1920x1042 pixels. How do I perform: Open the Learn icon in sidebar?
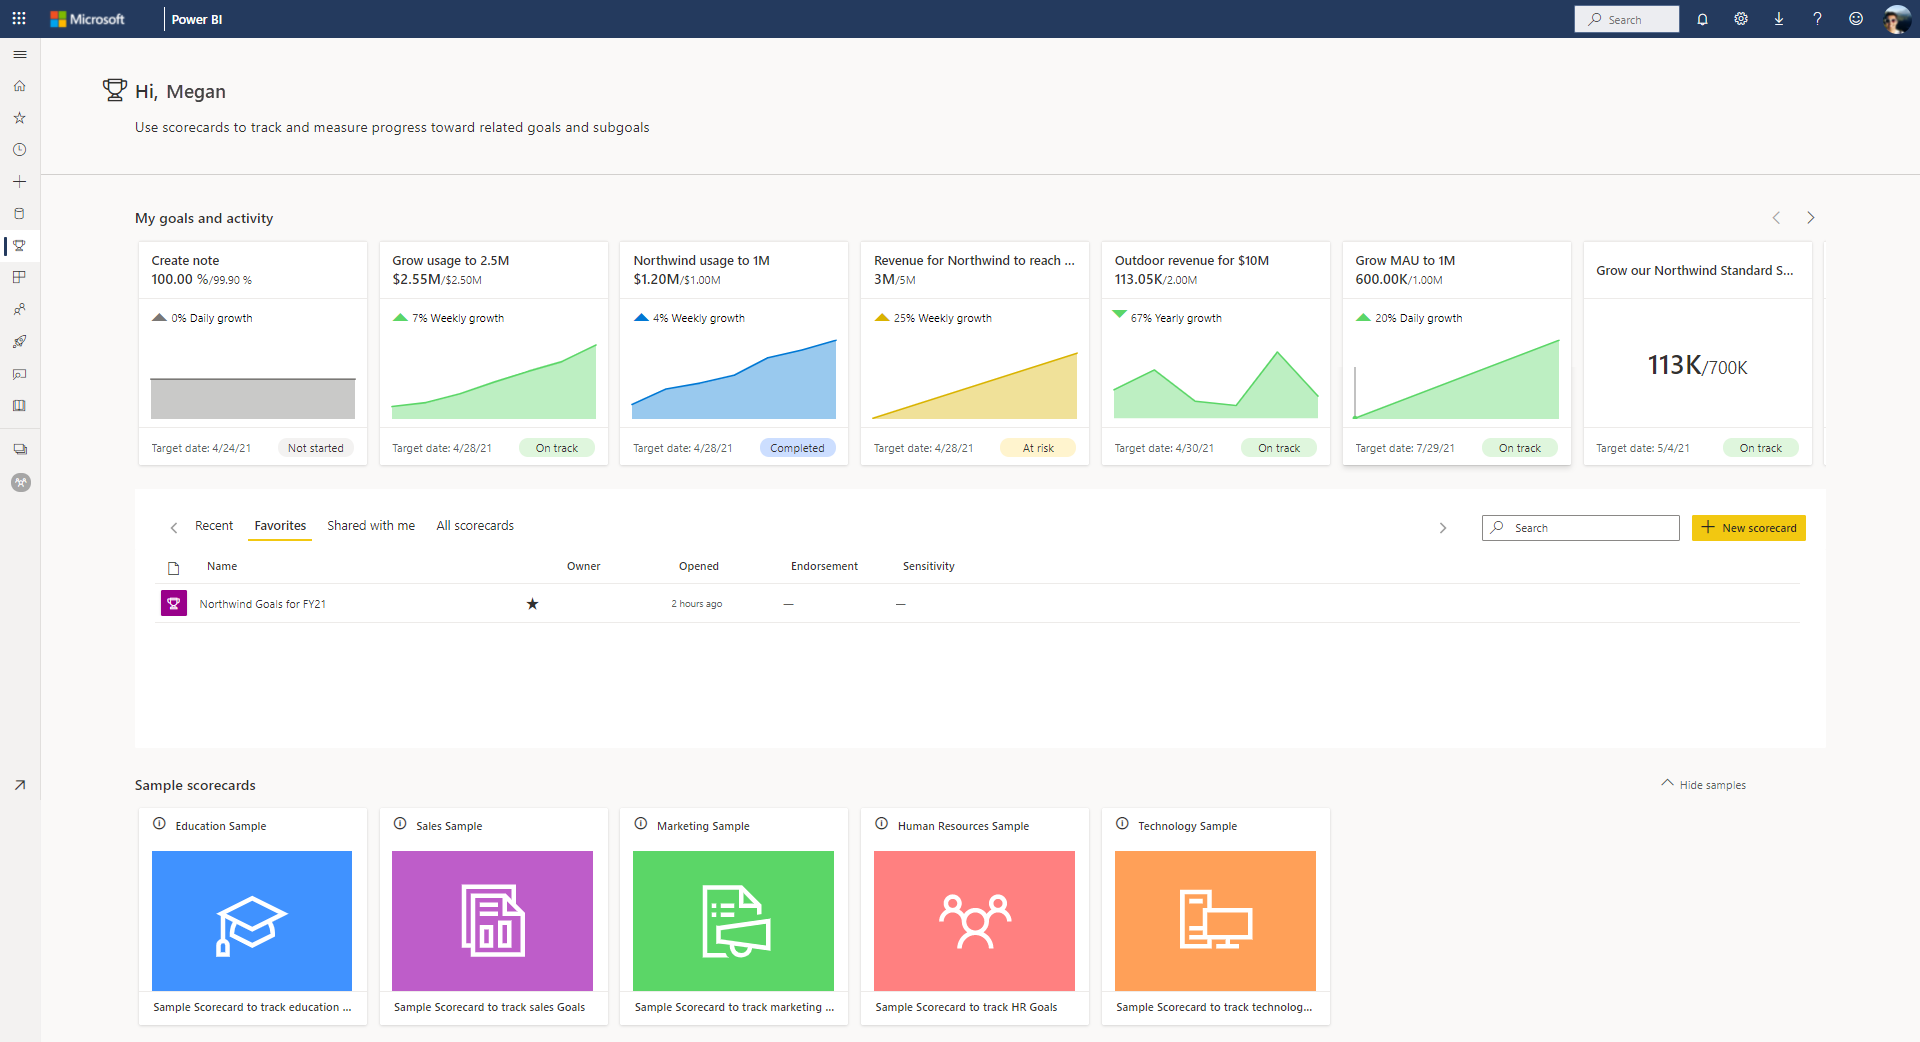point(20,374)
